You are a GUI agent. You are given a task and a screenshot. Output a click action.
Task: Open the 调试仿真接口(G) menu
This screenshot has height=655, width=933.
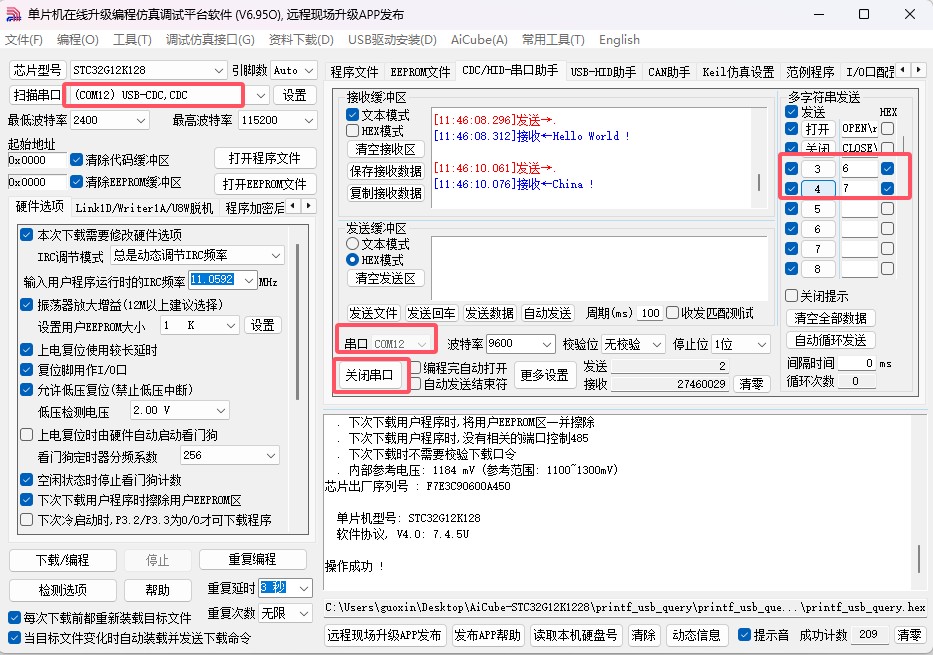210,40
